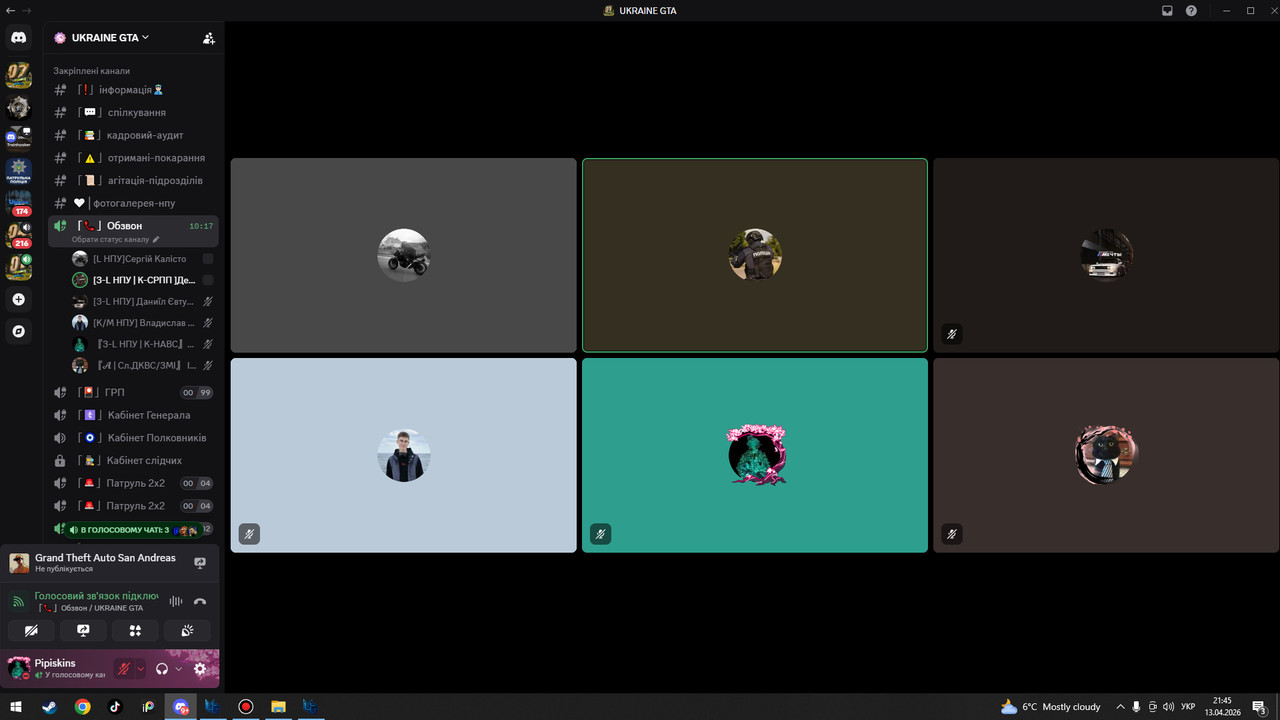Select voice member Сергій Калісто

[143, 259]
